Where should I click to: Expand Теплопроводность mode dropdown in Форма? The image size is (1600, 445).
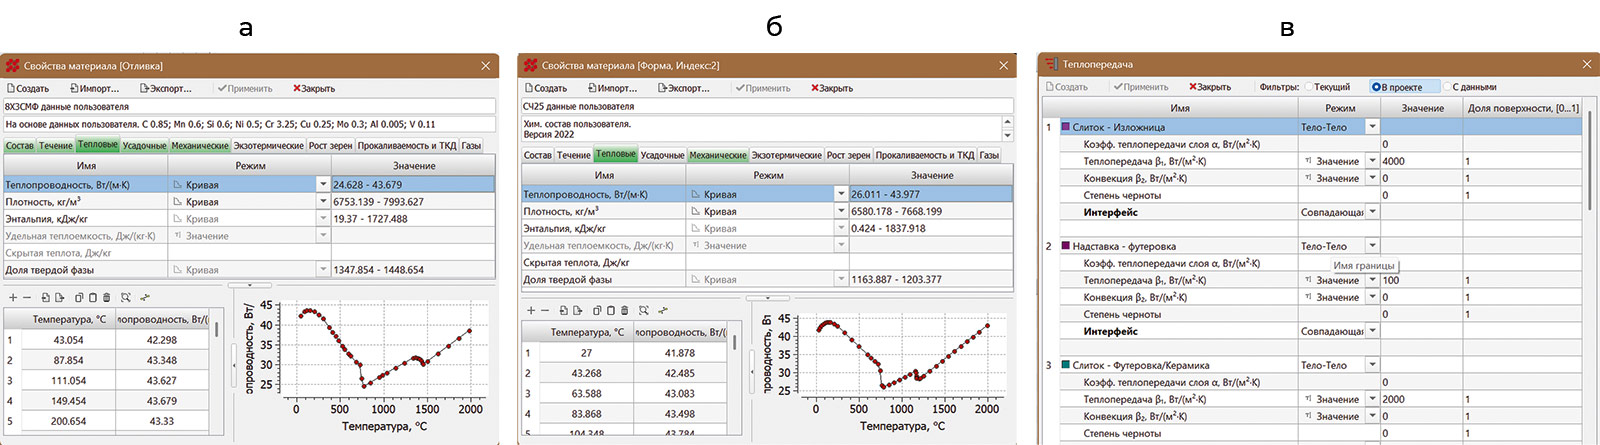tap(841, 195)
